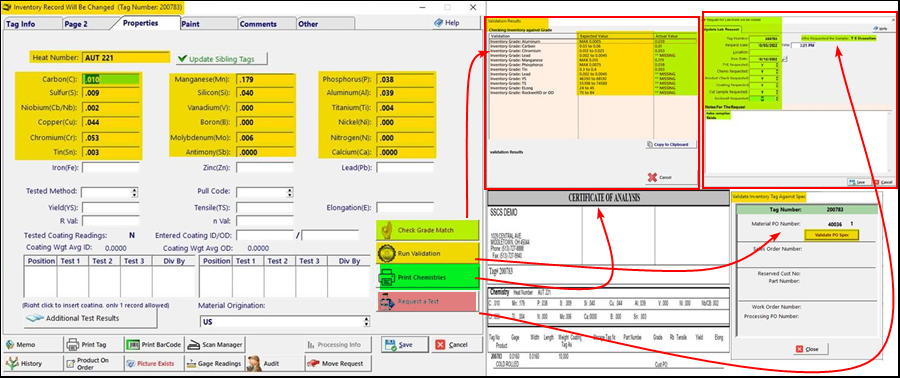
Task: Cancel the inventory record changes
Action: click(x=456, y=345)
